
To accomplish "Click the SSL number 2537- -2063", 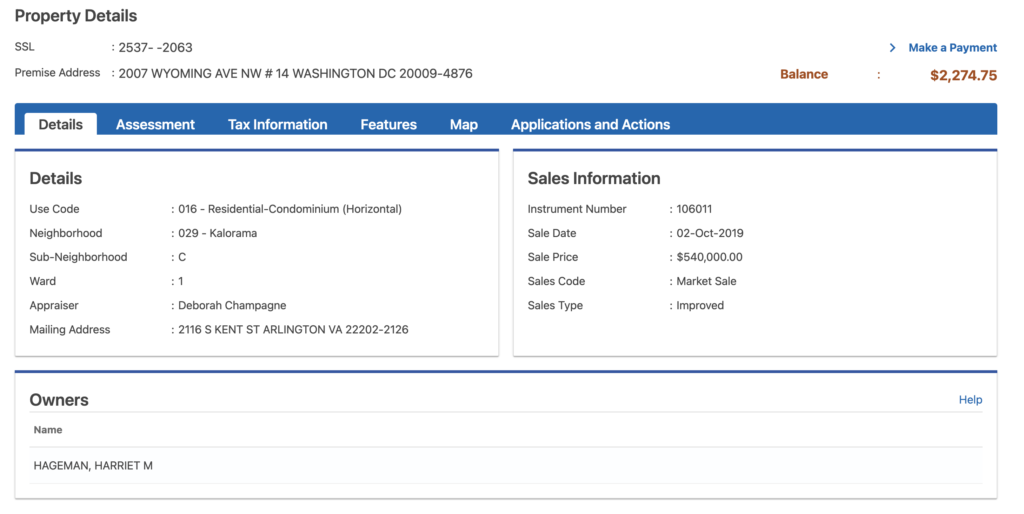I will click(155, 48).
